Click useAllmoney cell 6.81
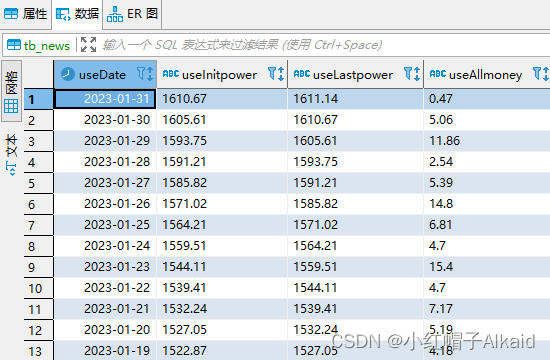The width and height of the screenshot is (550, 360). [x=487, y=225]
